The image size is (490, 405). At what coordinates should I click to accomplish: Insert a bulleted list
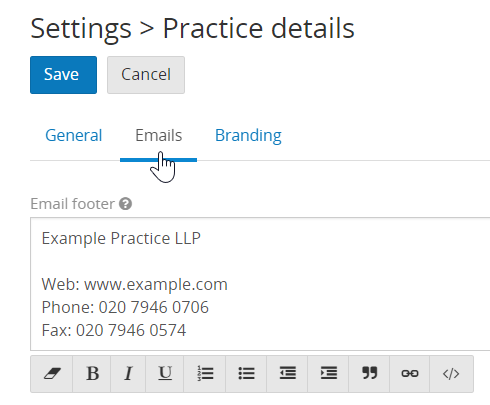tap(246, 374)
